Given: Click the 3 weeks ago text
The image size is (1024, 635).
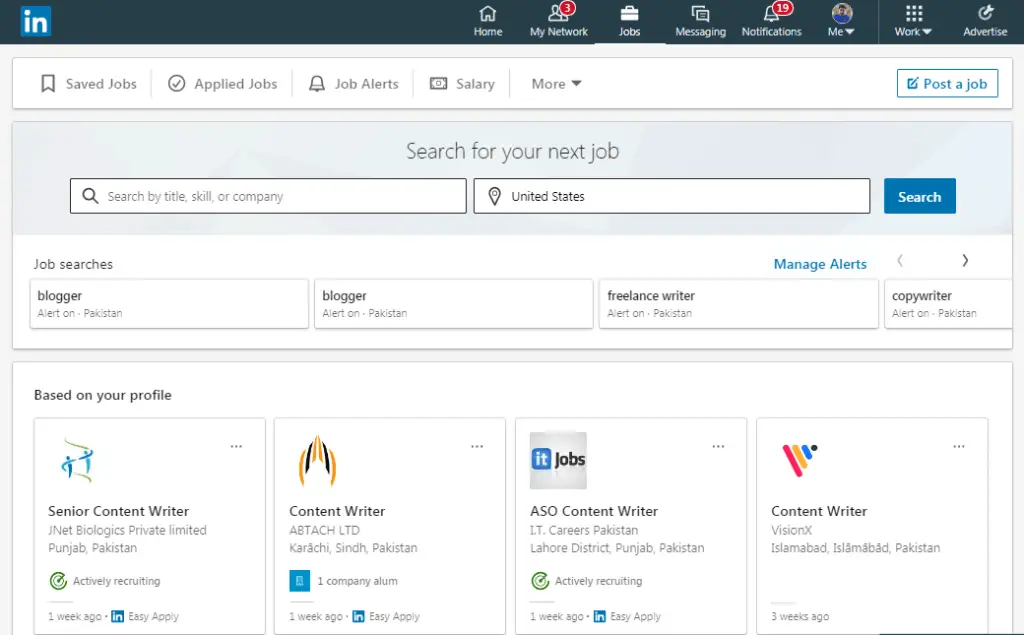Looking at the screenshot, I should point(800,616).
